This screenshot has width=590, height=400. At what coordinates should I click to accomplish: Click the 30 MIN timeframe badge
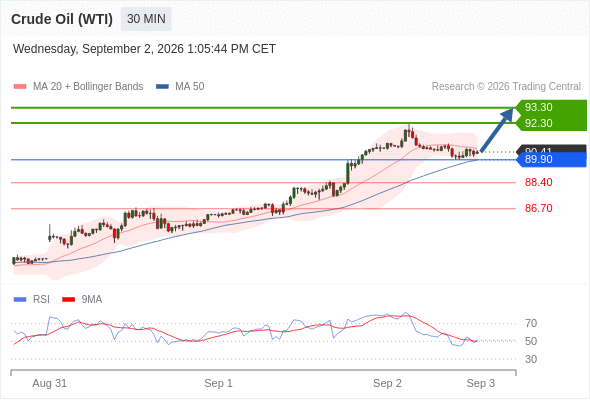(146, 19)
